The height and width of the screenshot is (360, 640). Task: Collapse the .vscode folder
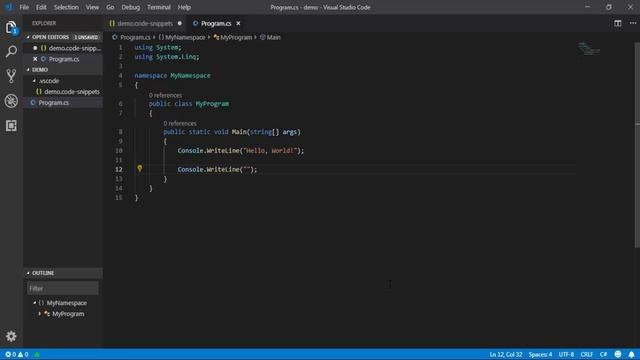click(x=34, y=81)
